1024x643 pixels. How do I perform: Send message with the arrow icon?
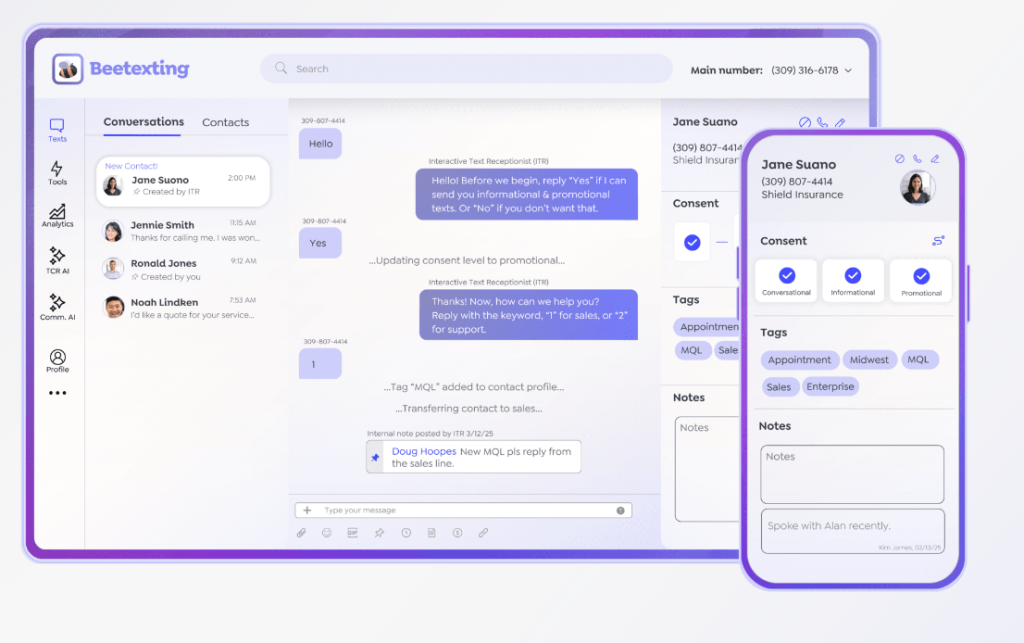tap(620, 510)
